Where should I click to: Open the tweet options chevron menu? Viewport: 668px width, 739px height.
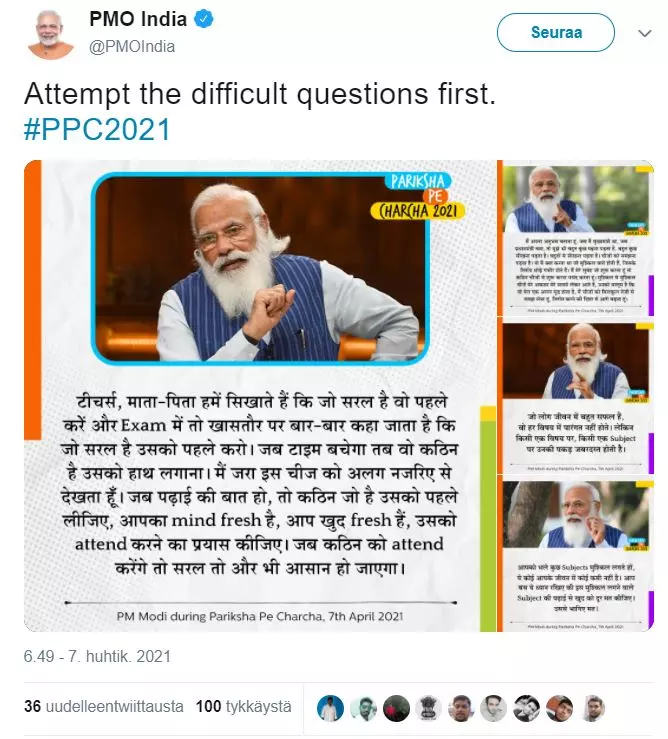644,33
